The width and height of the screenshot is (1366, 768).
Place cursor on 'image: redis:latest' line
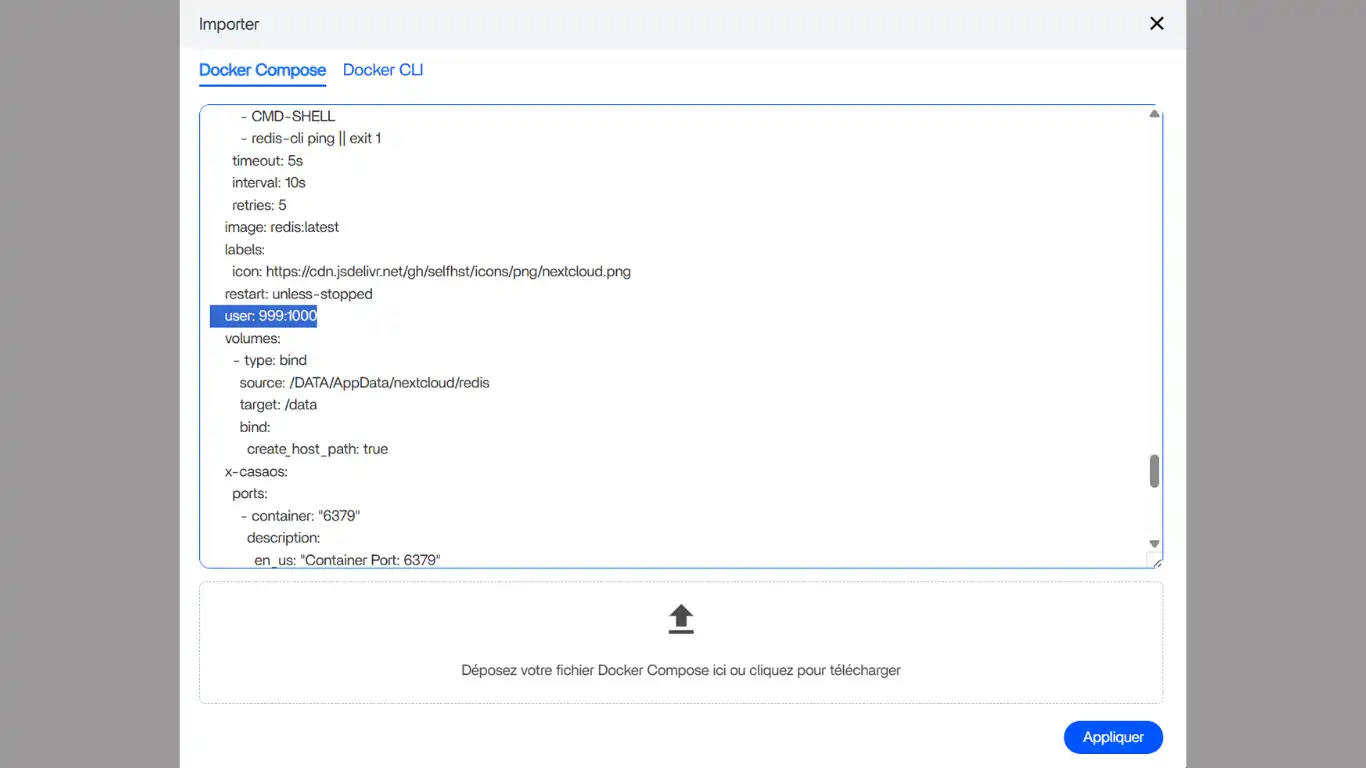pyautogui.click(x=282, y=227)
